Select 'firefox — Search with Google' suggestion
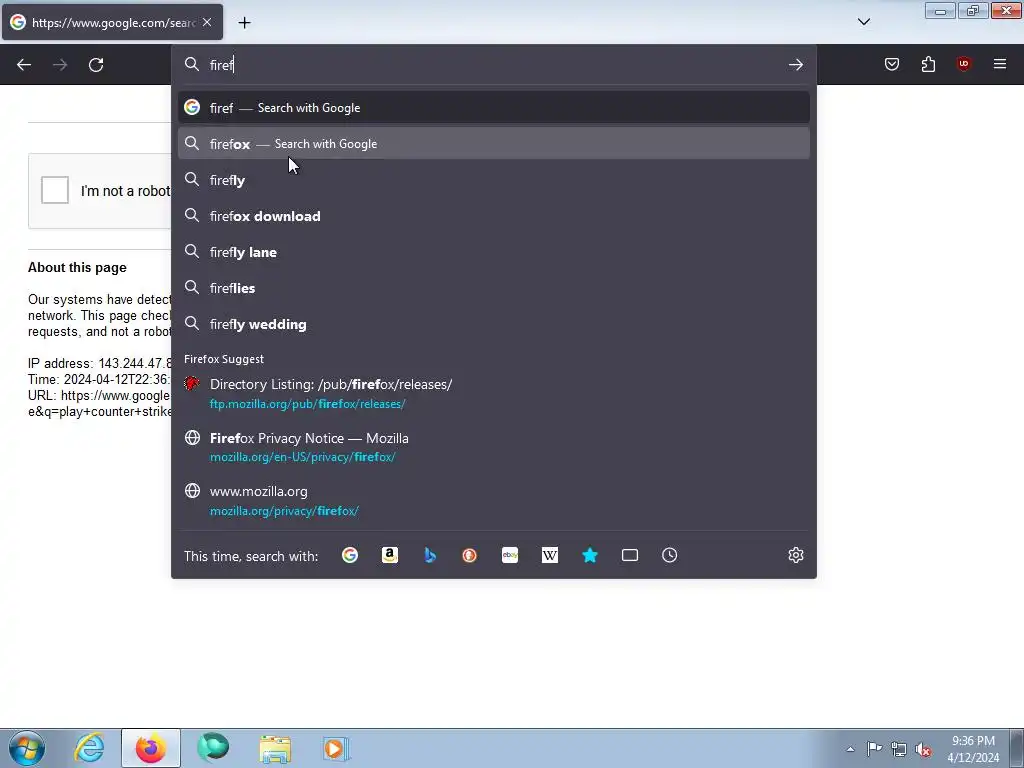This screenshot has height=768, width=1024. (x=494, y=144)
